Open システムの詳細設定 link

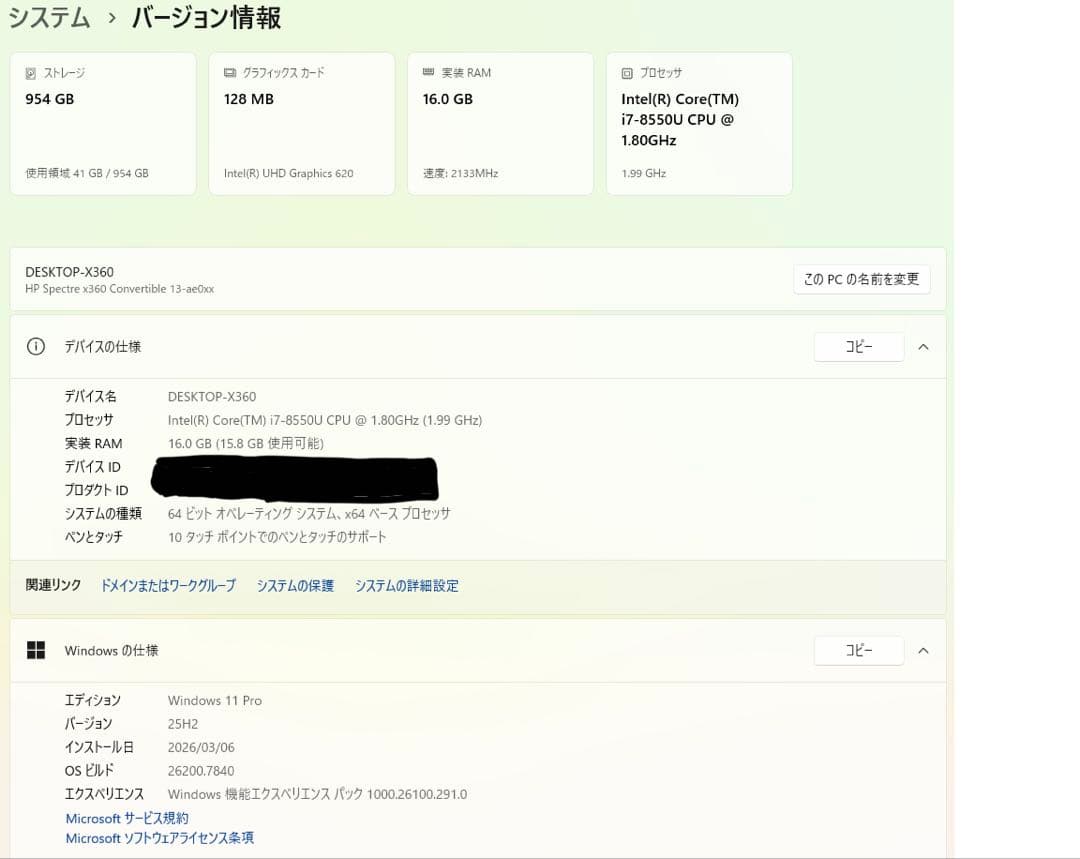pyautogui.click(x=406, y=585)
